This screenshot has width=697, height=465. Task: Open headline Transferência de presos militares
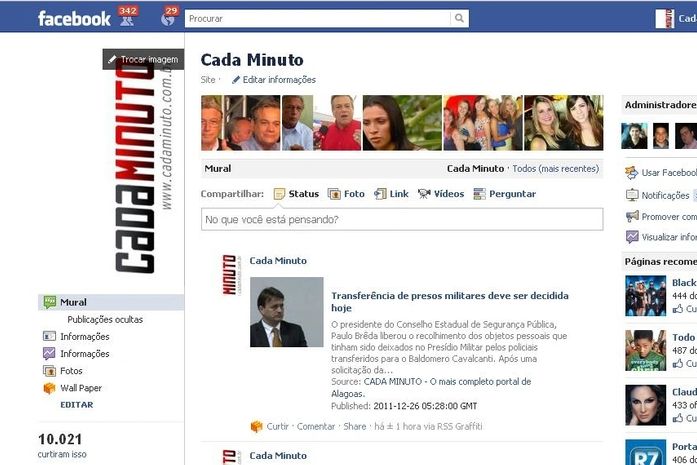tap(449, 302)
